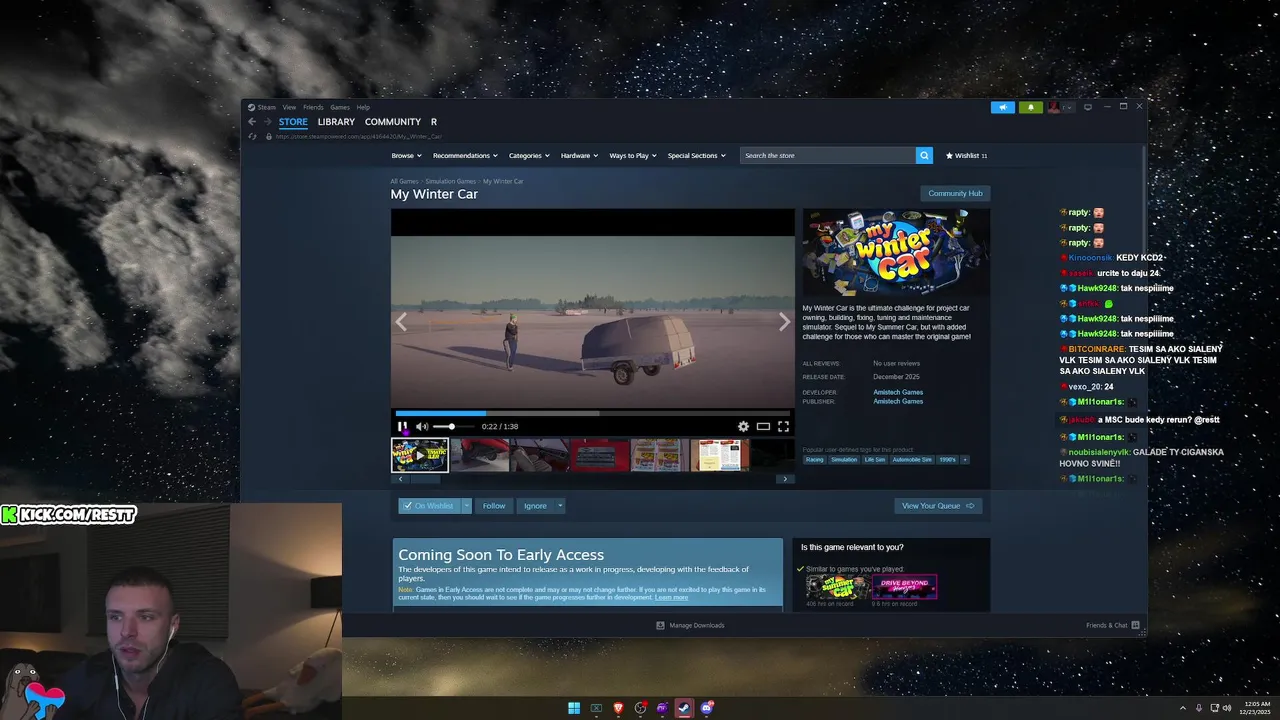1280x720 pixels.
Task: Go to previous media with left arrow
Action: tap(401, 321)
